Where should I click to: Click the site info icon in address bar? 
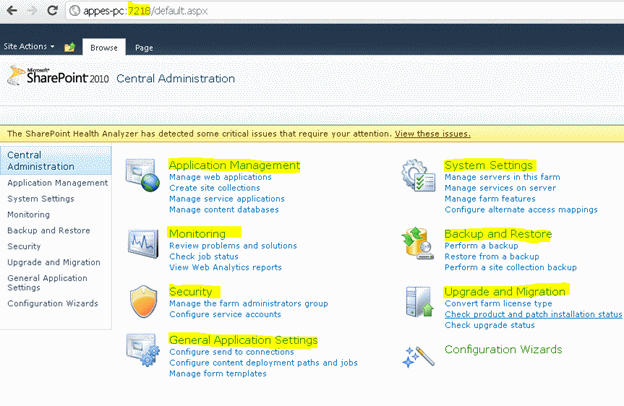tap(74, 11)
